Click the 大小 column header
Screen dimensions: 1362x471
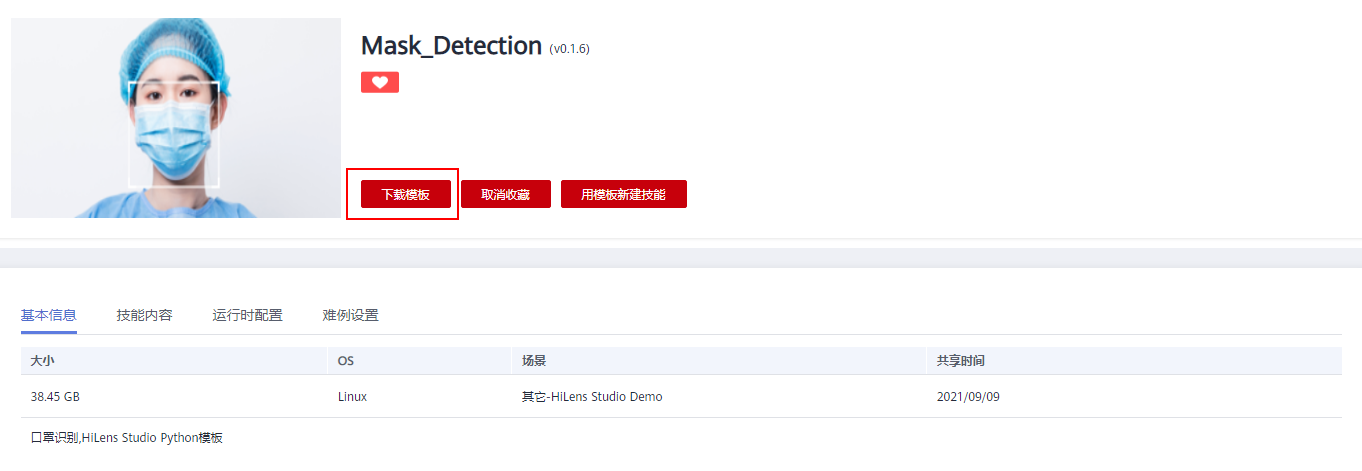tap(43, 360)
